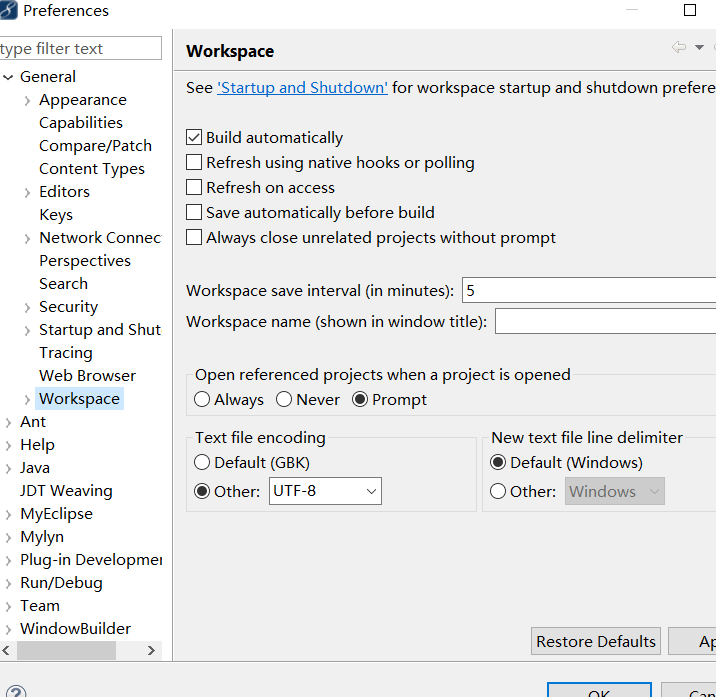This screenshot has height=697, width=716.
Task: Click the back navigation arrow icon
Action: (679, 47)
